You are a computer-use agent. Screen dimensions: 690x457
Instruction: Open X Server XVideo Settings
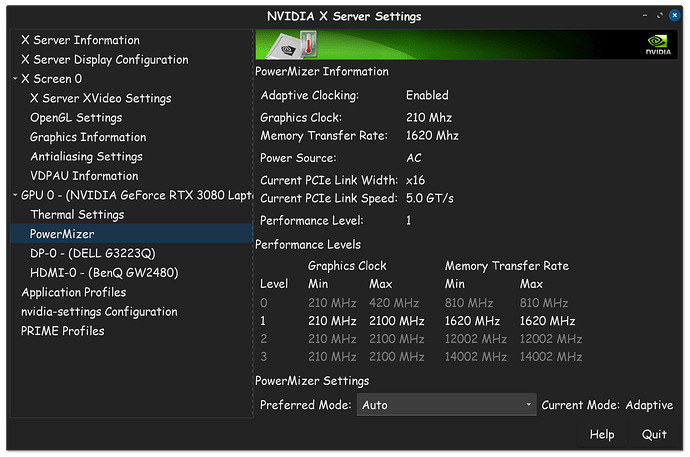tap(100, 98)
